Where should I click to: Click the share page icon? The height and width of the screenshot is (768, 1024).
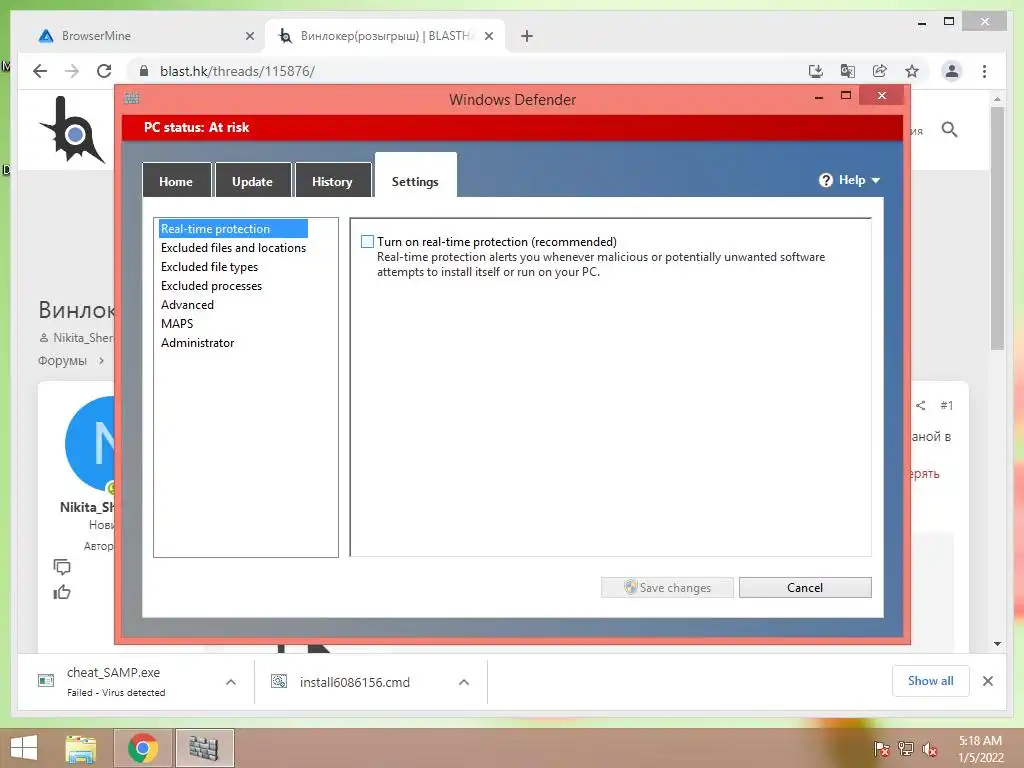(x=880, y=71)
